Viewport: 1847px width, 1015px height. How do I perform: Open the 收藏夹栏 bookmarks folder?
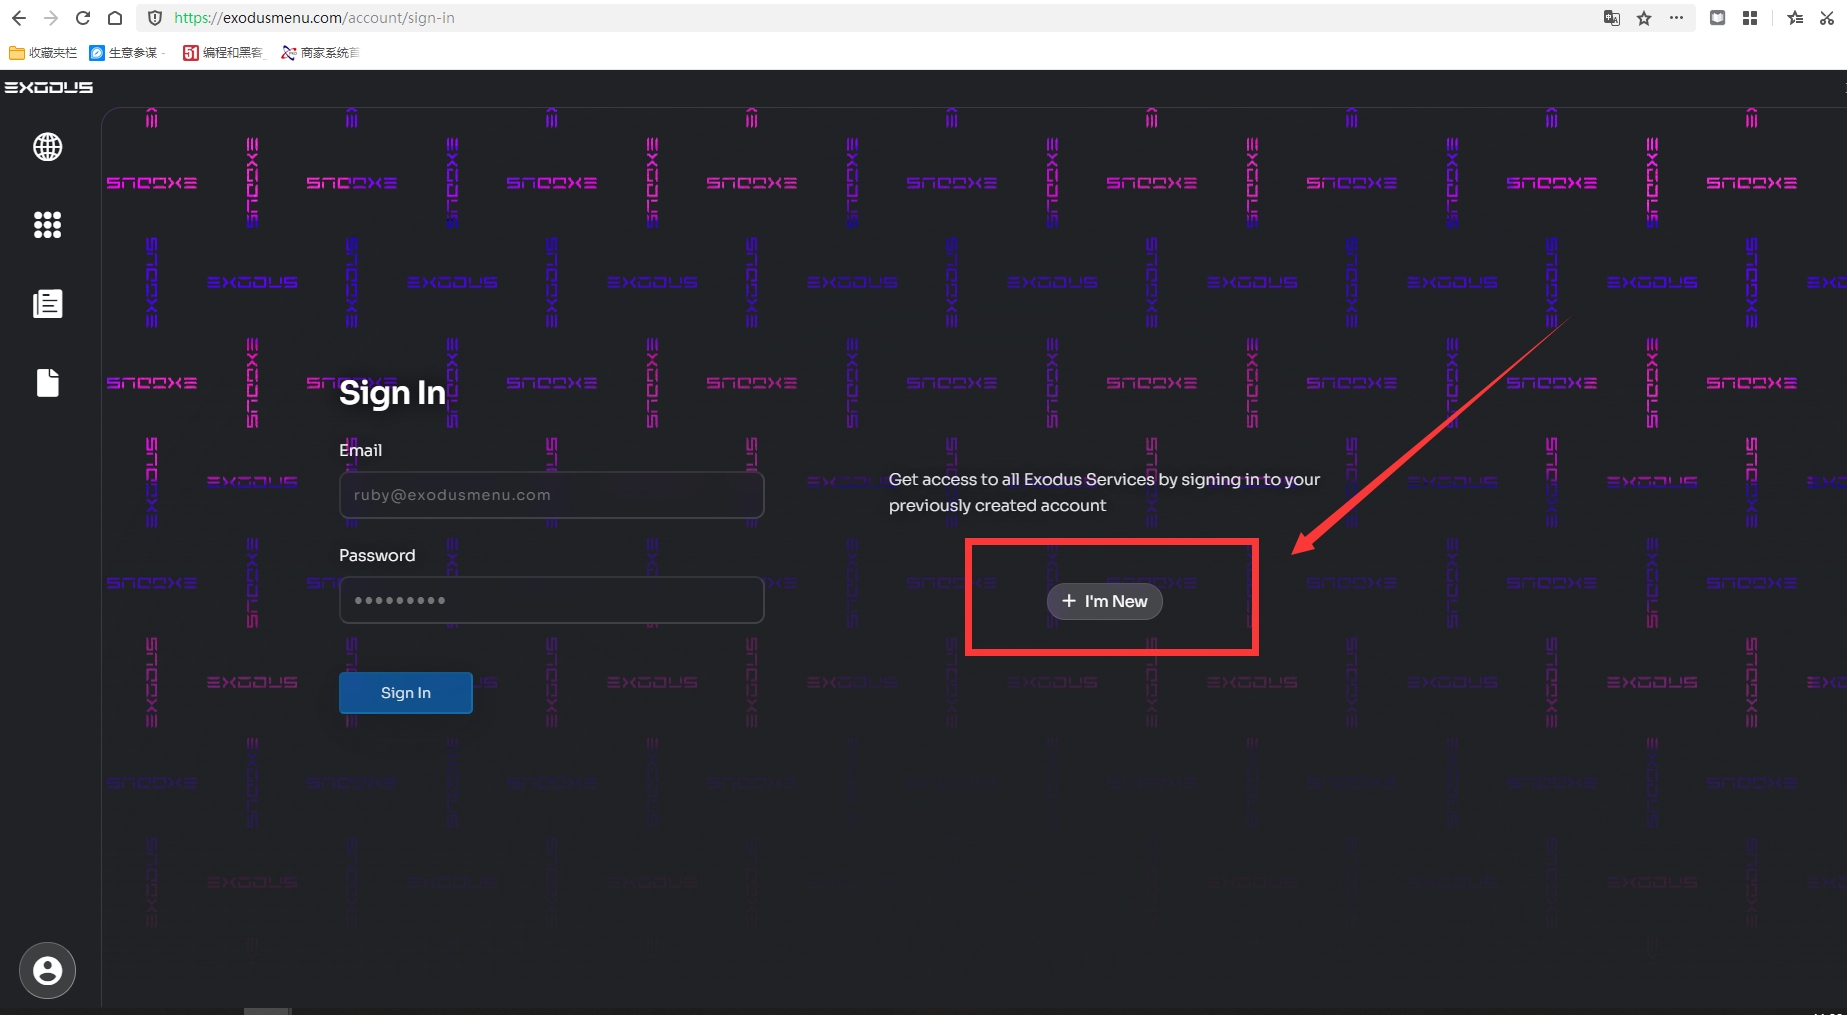point(43,53)
